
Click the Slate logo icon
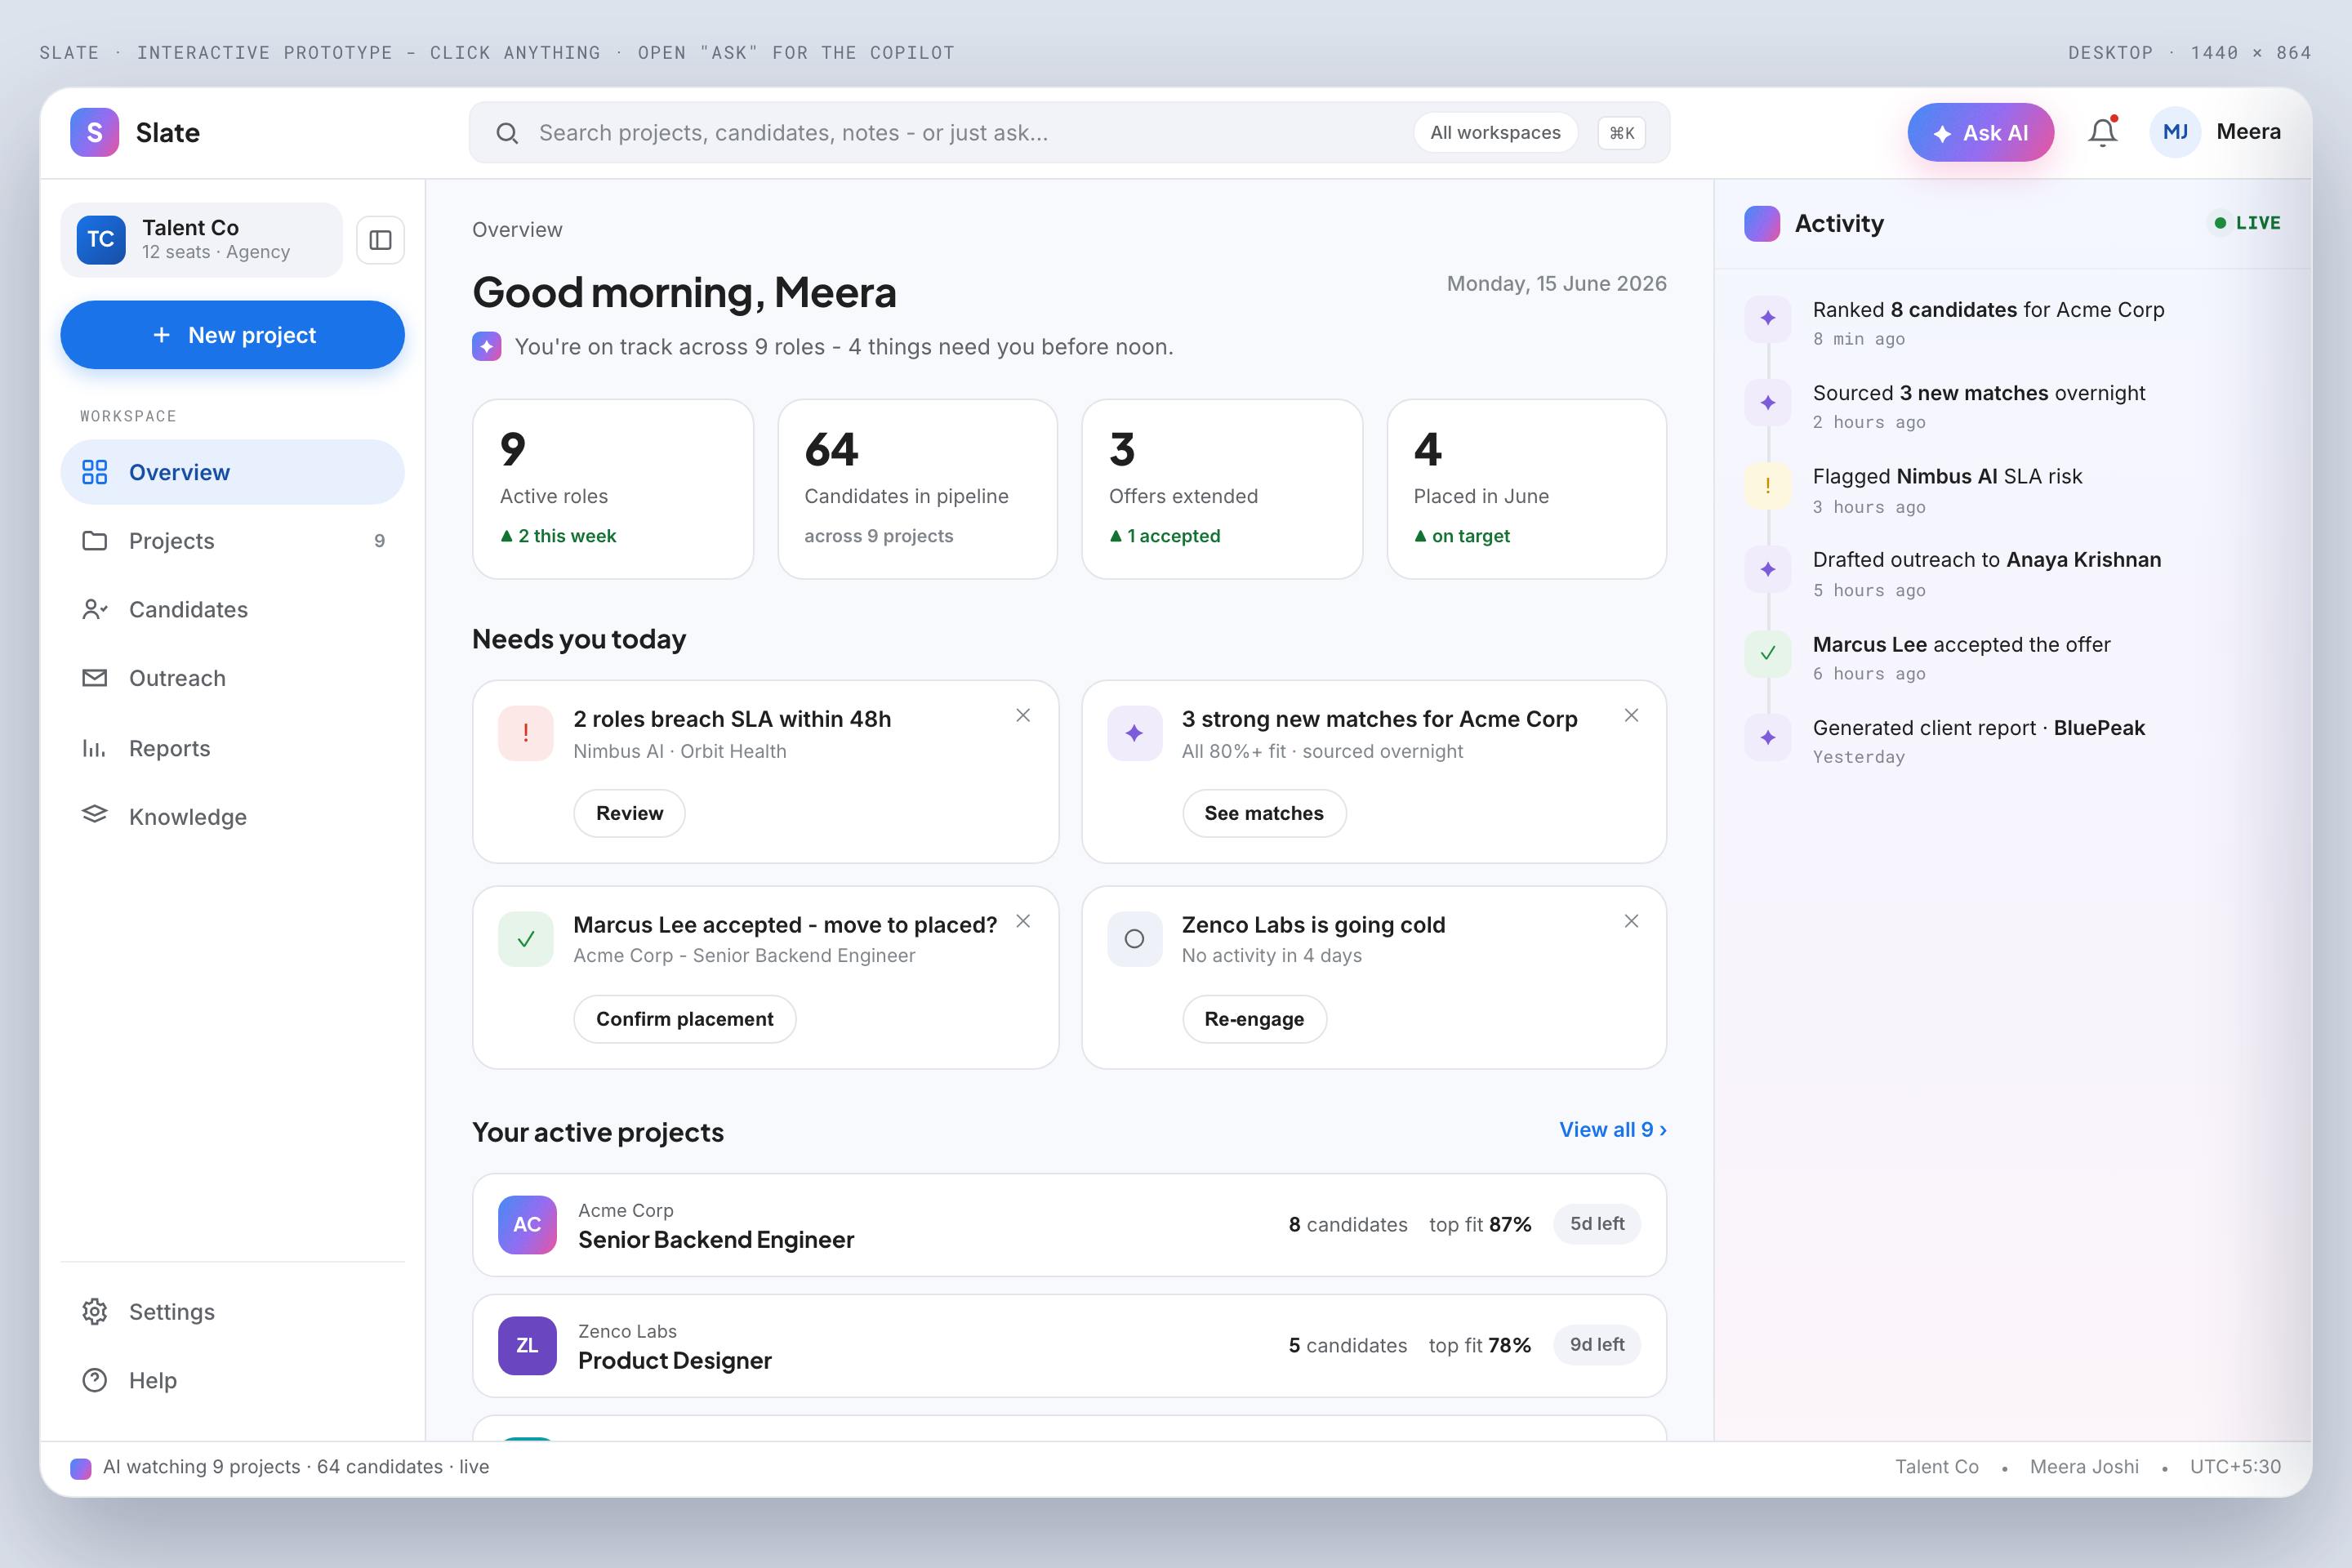coord(95,132)
